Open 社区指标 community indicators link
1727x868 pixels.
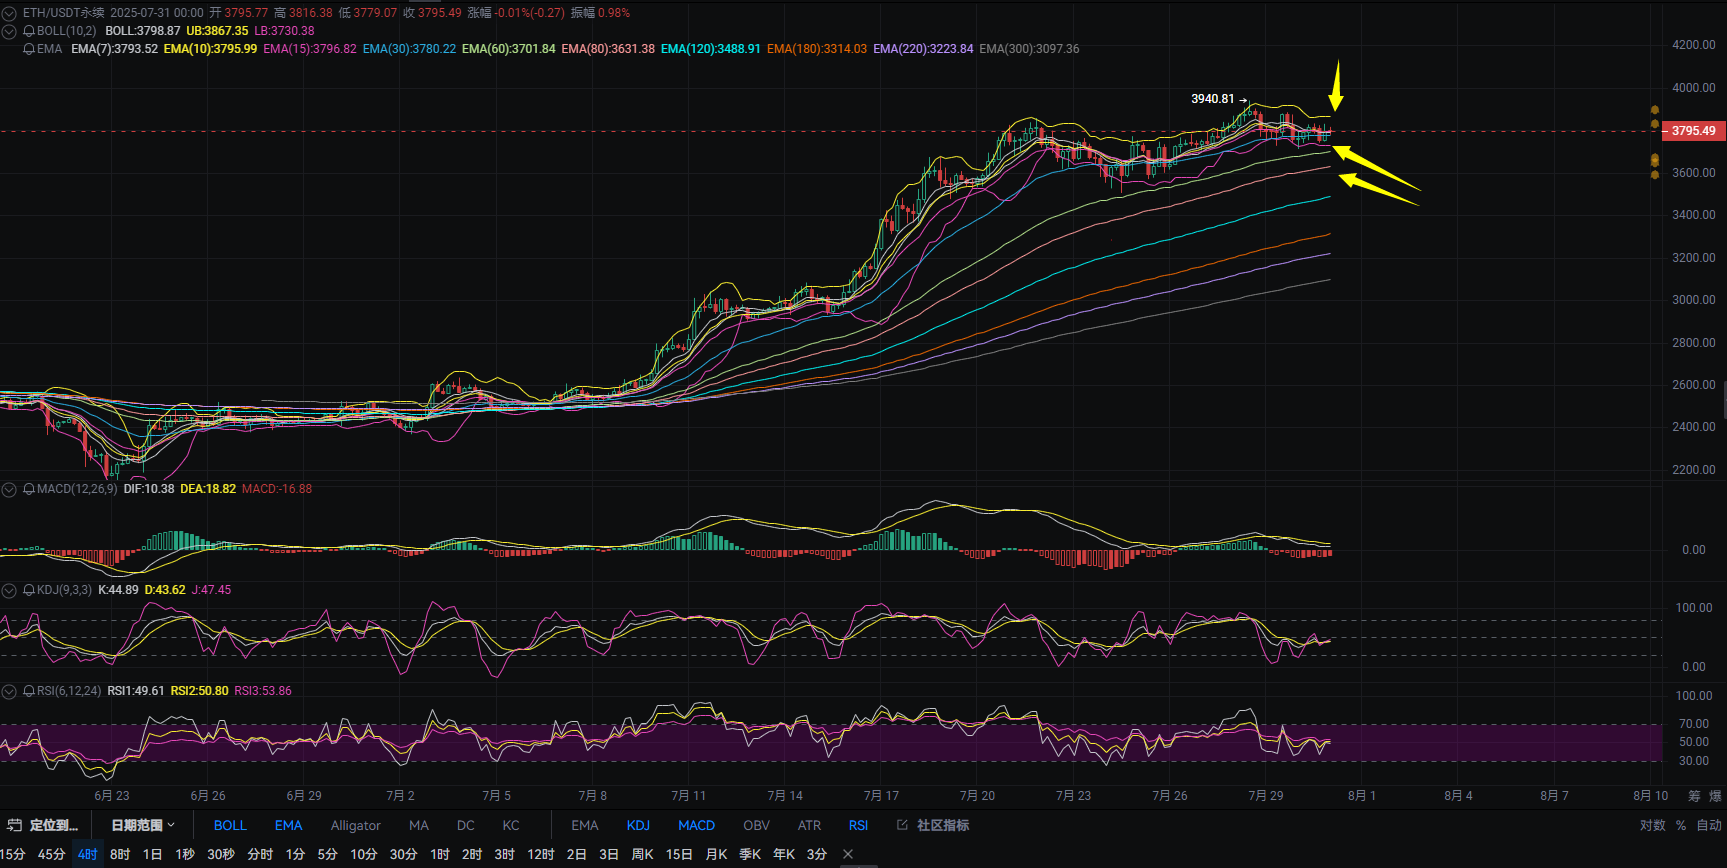pos(943,825)
